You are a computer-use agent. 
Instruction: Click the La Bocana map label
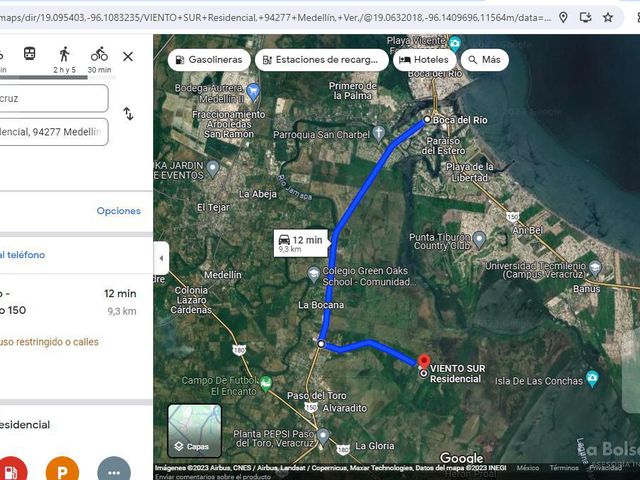(x=321, y=305)
